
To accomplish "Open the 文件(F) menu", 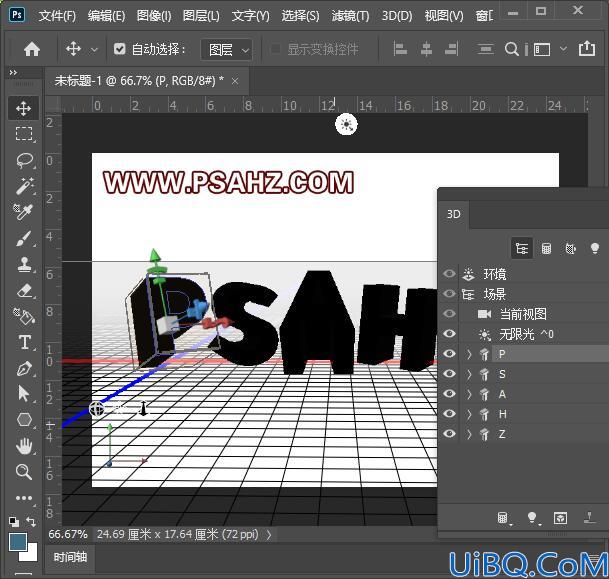I will (57, 16).
